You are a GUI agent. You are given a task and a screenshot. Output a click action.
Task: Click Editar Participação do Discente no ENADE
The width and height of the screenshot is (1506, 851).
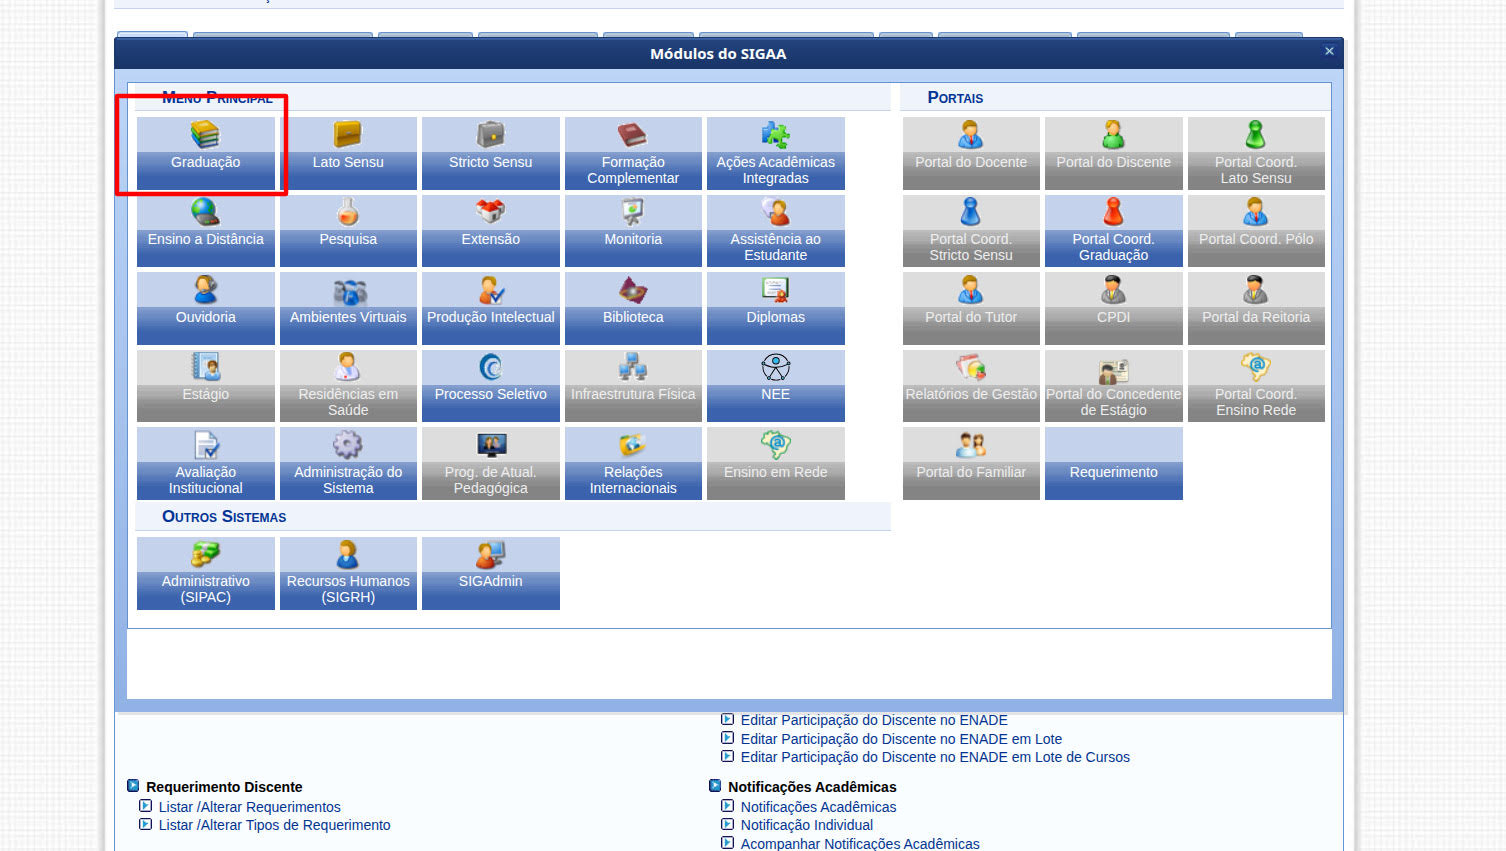pyautogui.click(x=873, y=720)
